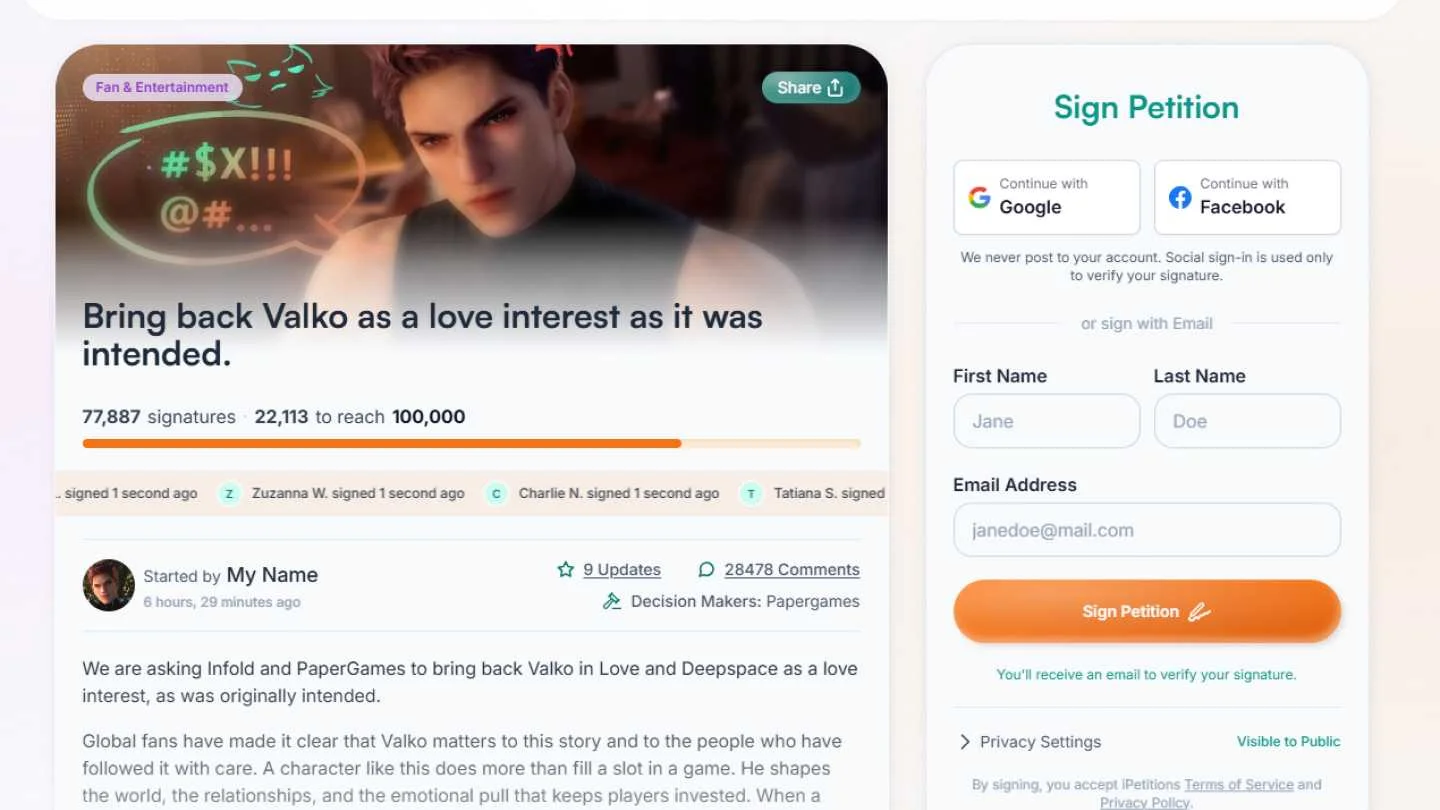This screenshot has width=1440, height=810.
Task: Click Zuzanna W. signer avatar badge
Action: coord(230,493)
